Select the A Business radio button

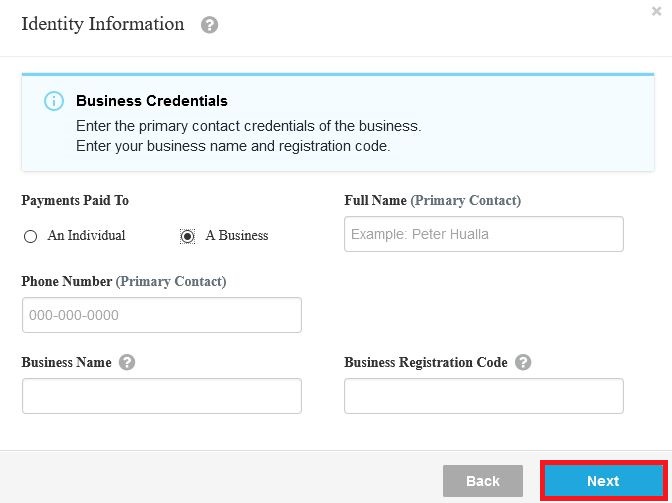(x=187, y=236)
